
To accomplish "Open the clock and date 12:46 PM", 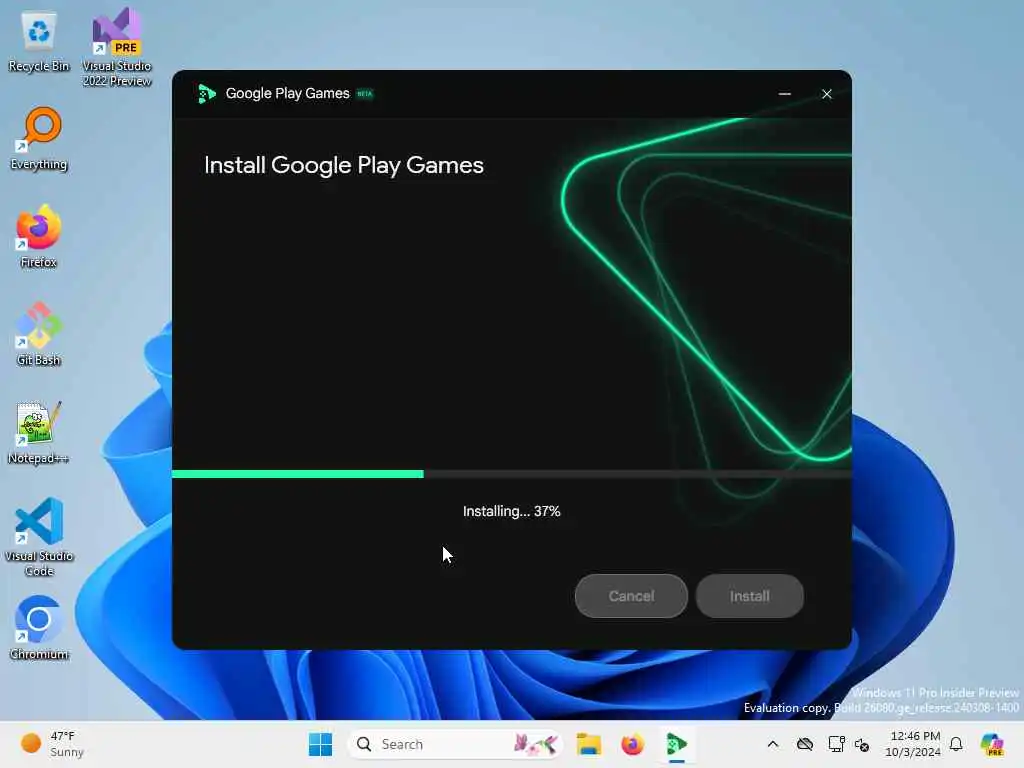I will point(912,744).
